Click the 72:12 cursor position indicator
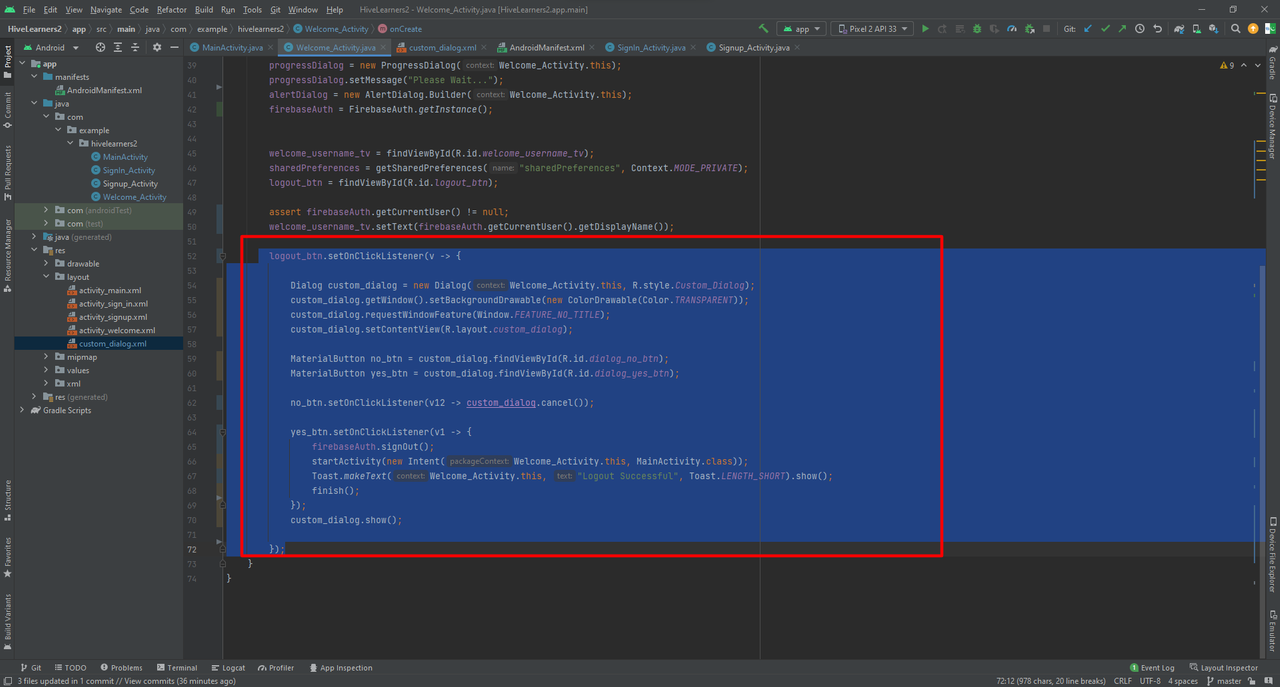Viewport: 1280px width, 687px height. 1049,681
